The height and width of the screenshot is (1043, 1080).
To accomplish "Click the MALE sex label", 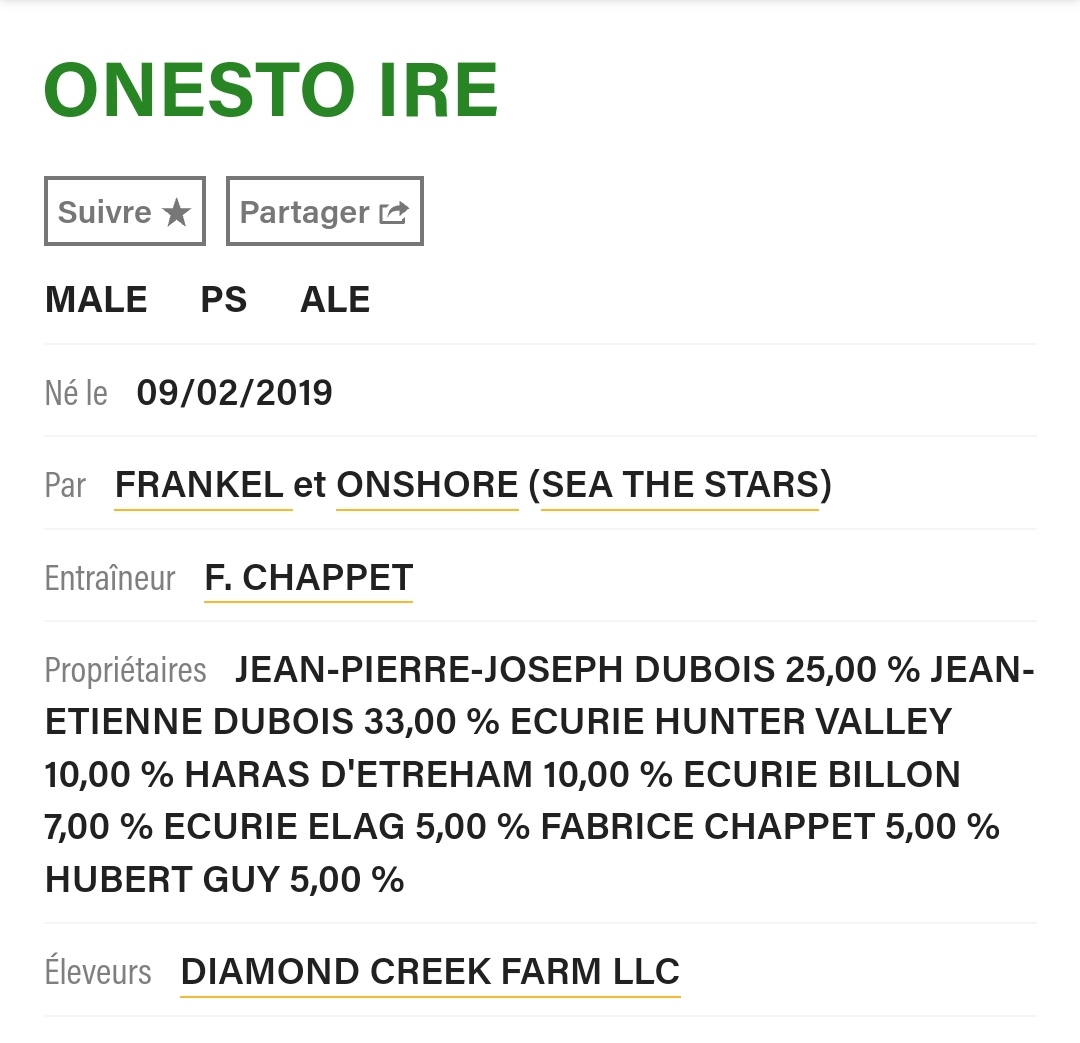I will click(x=96, y=300).
